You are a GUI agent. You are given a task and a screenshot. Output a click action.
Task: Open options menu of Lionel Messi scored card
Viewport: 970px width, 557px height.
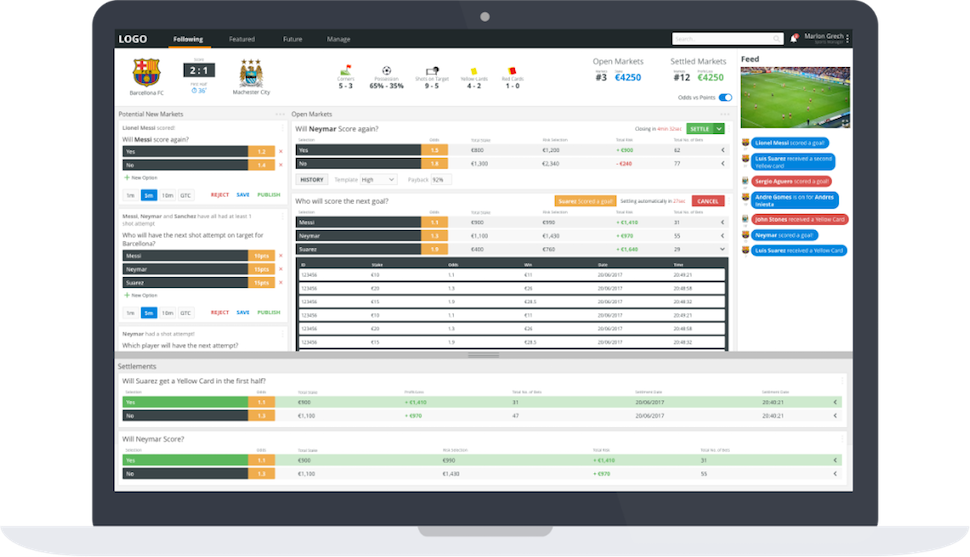coord(283,128)
